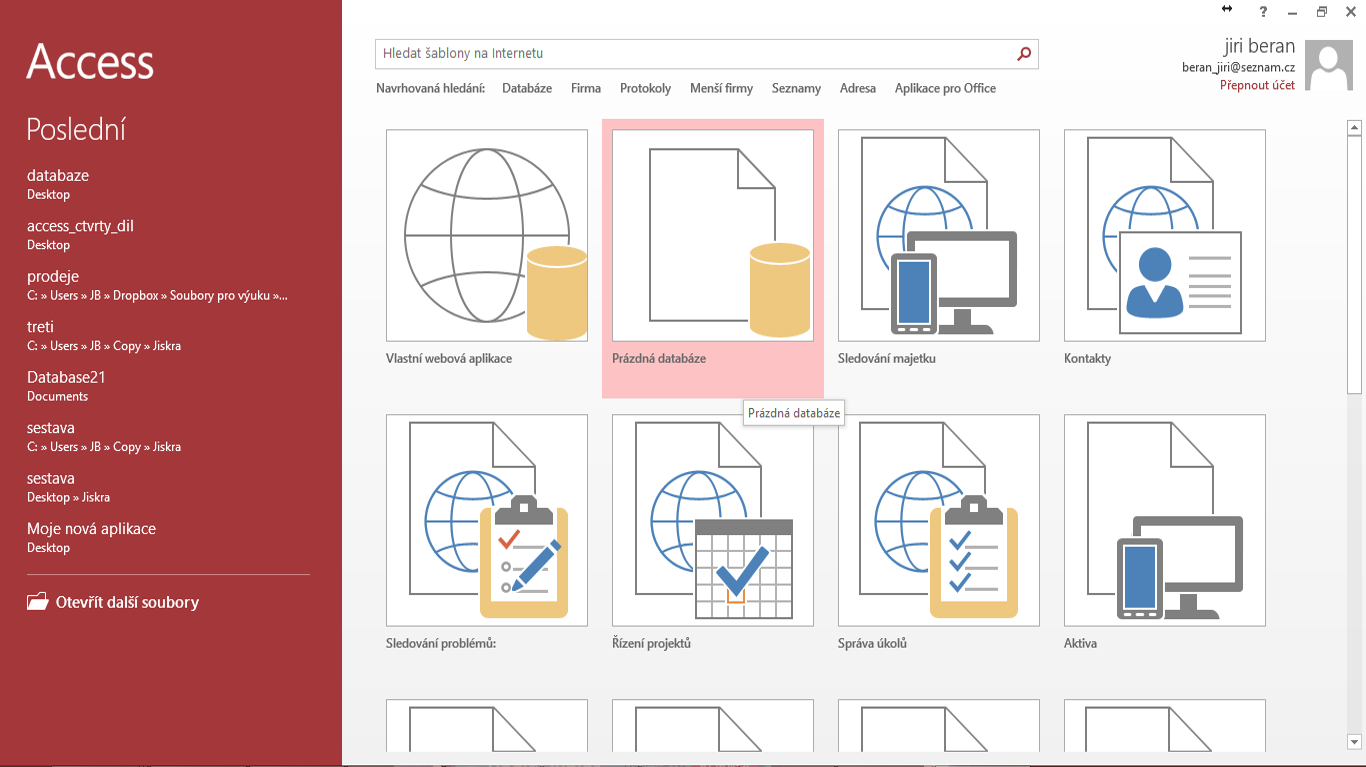Click the vertical scrollbar thumb

(1354, 265)
